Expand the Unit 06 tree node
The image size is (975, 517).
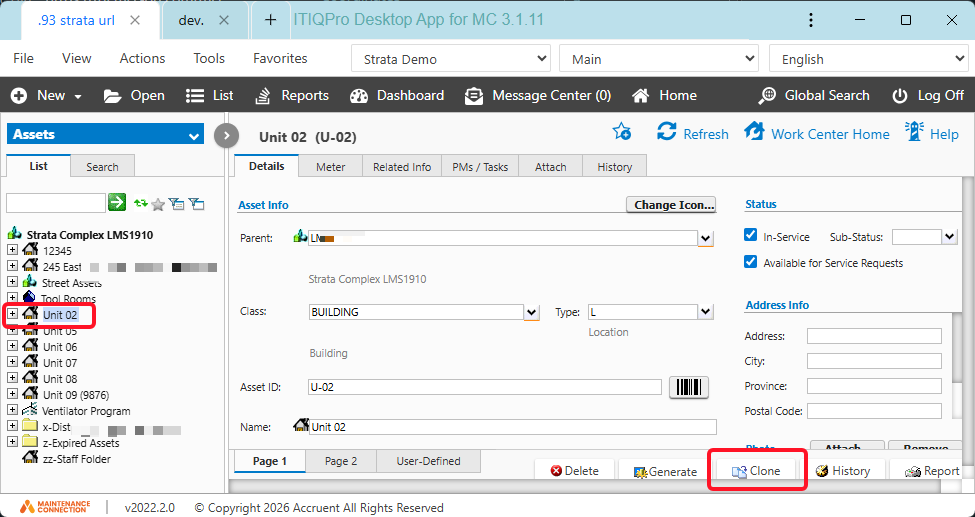(x=12, y=346)
